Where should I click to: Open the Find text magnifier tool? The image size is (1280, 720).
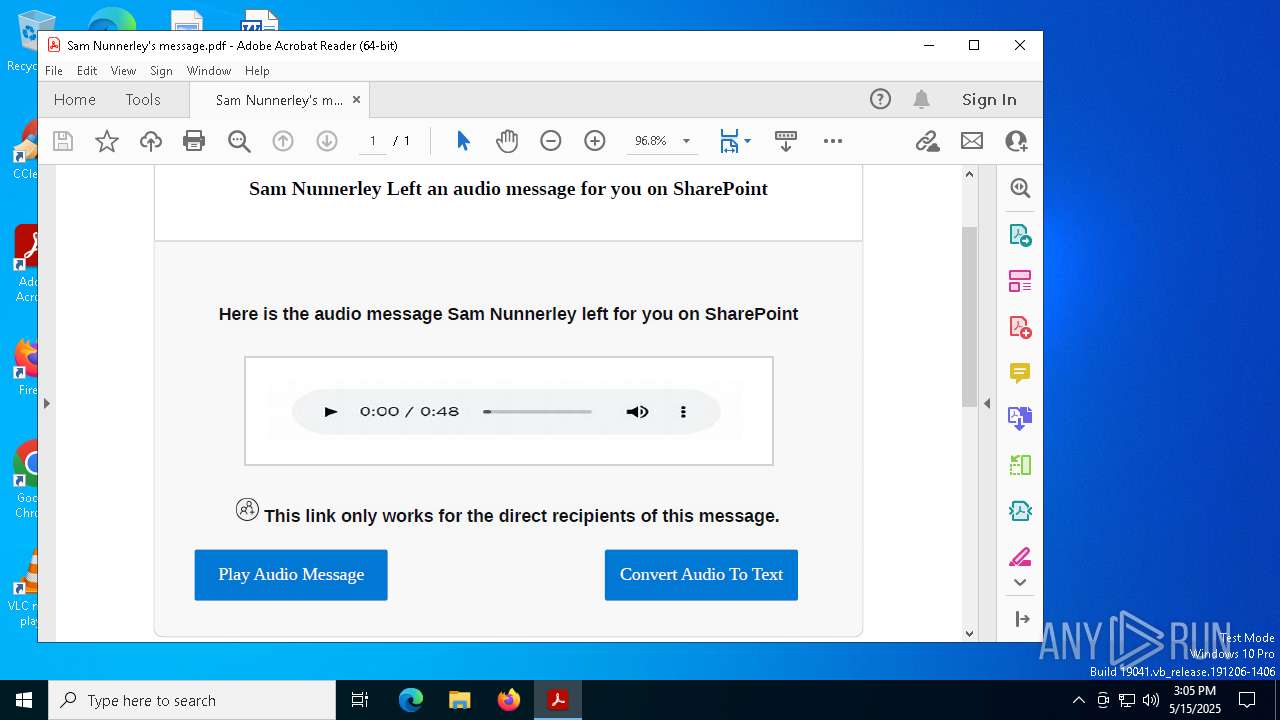coord(239,141)
